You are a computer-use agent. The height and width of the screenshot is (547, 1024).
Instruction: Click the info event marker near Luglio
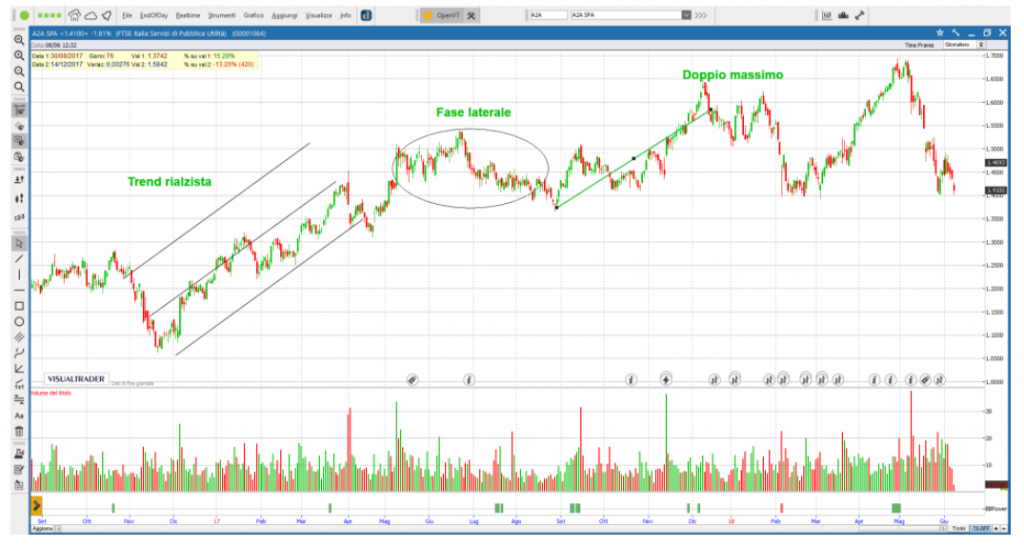pos(469,379)
